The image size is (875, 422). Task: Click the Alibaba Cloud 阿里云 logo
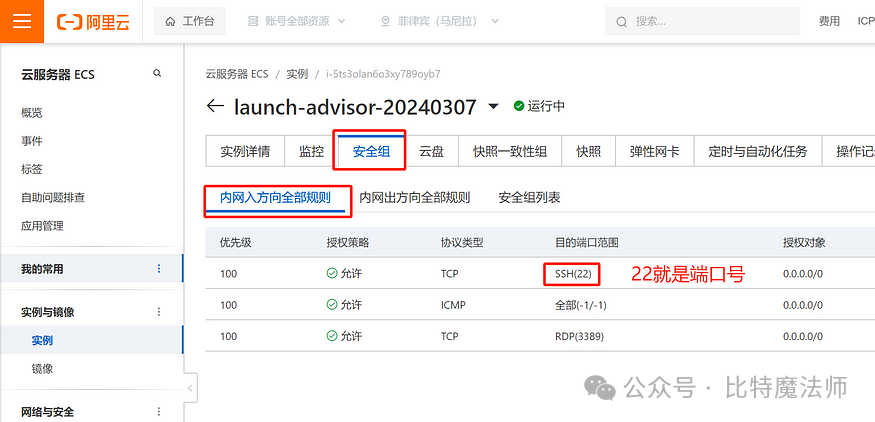[x=93, y=22]
